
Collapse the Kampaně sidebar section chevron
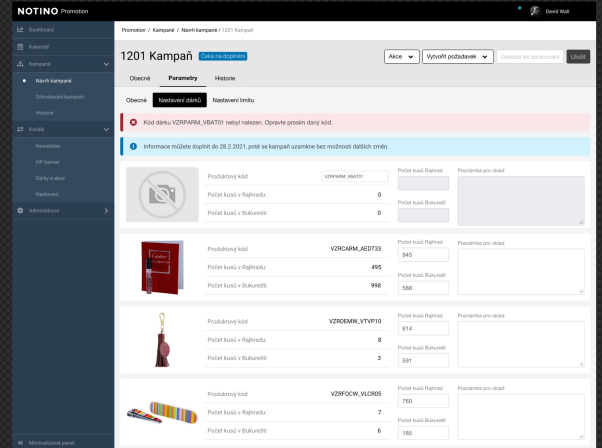[106, 64]
